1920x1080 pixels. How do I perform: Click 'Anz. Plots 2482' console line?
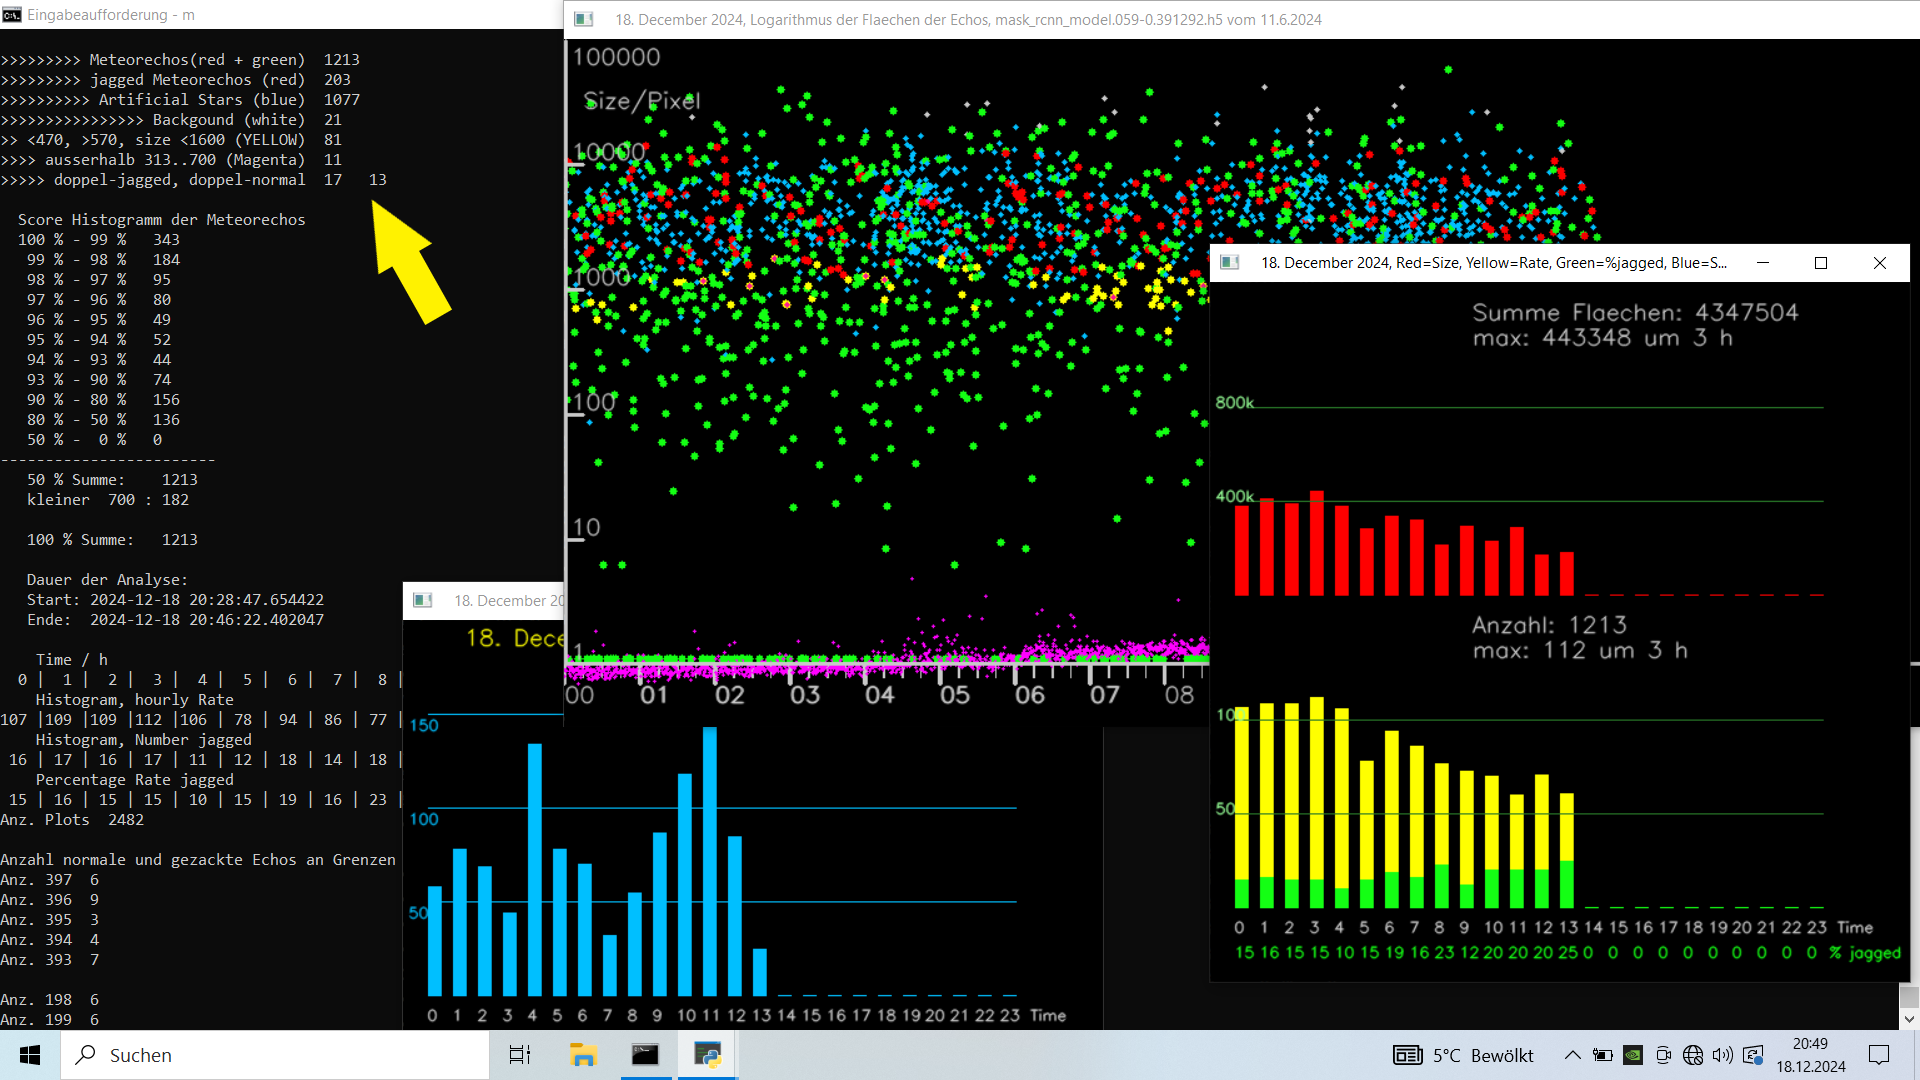point(72,820)
